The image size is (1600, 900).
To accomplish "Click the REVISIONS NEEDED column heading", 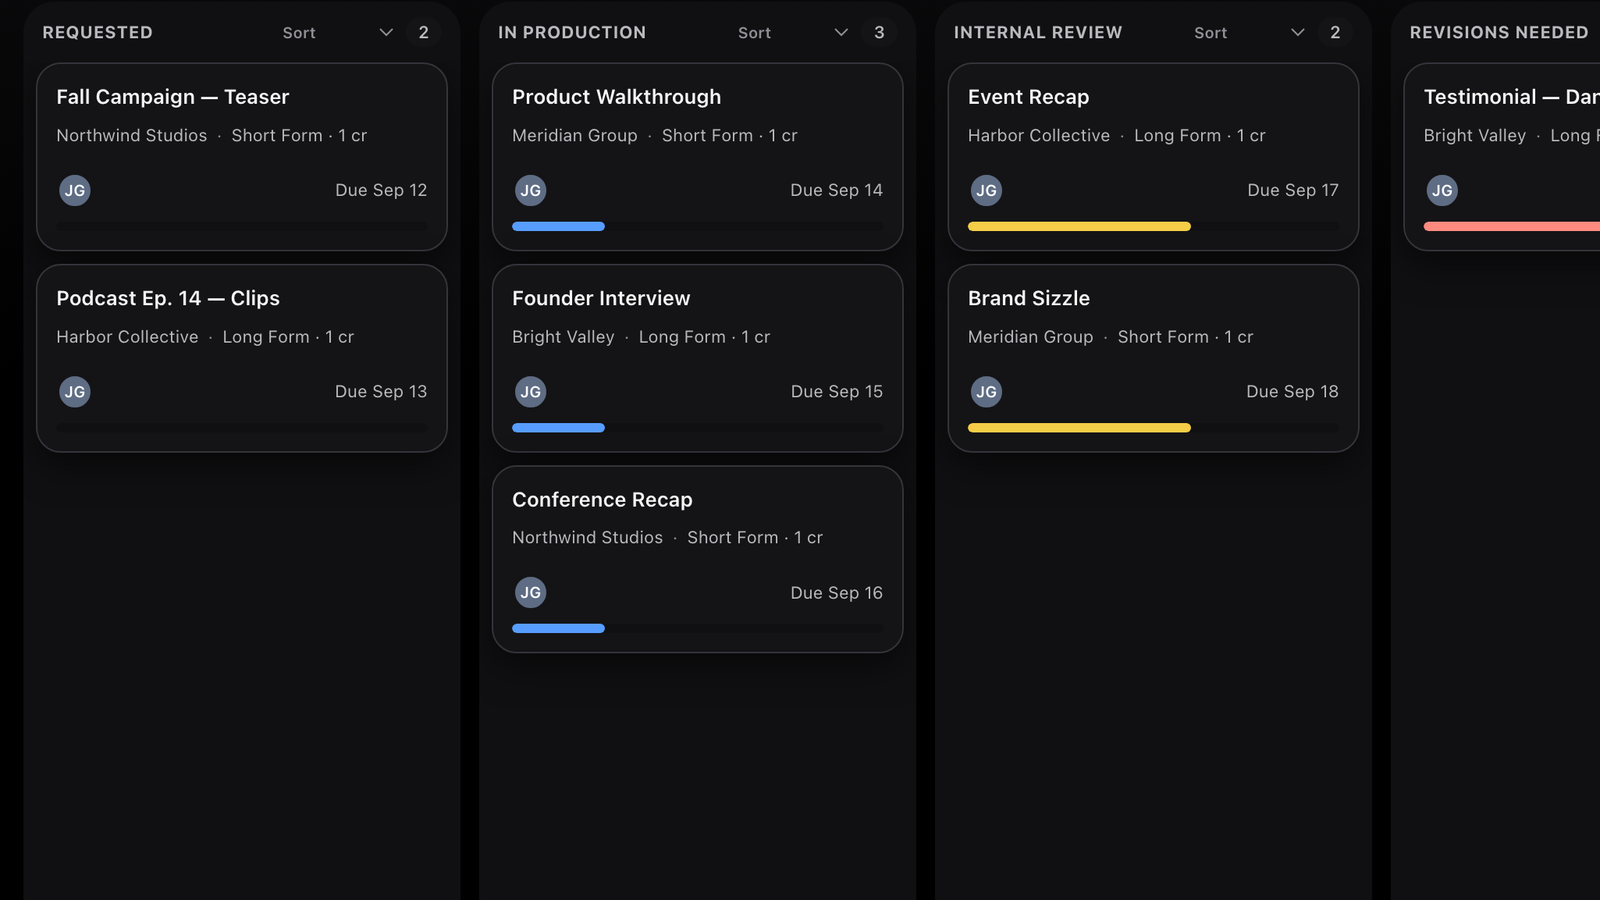I will point(1499,33).
